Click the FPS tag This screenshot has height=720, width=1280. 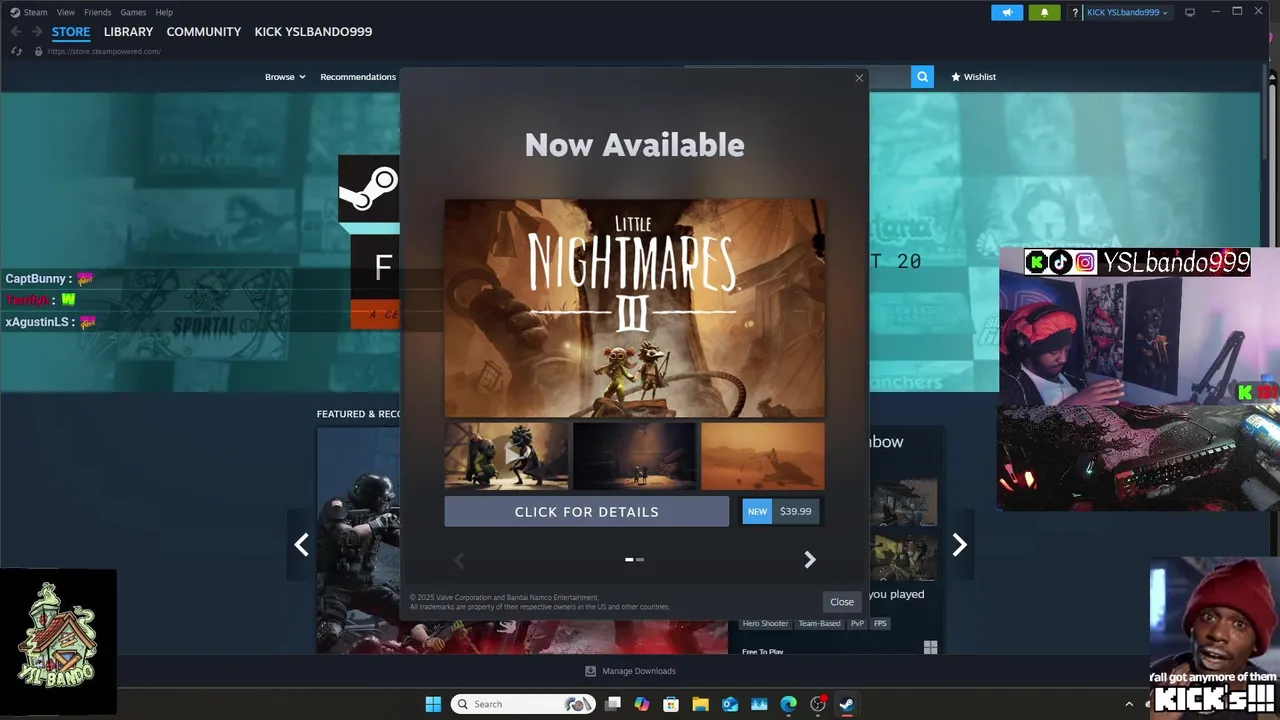pos(880,623)
